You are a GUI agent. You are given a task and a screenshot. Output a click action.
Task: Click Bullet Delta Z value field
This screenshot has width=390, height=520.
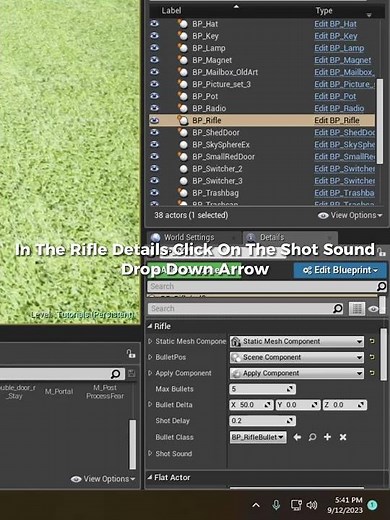point(345,405)
